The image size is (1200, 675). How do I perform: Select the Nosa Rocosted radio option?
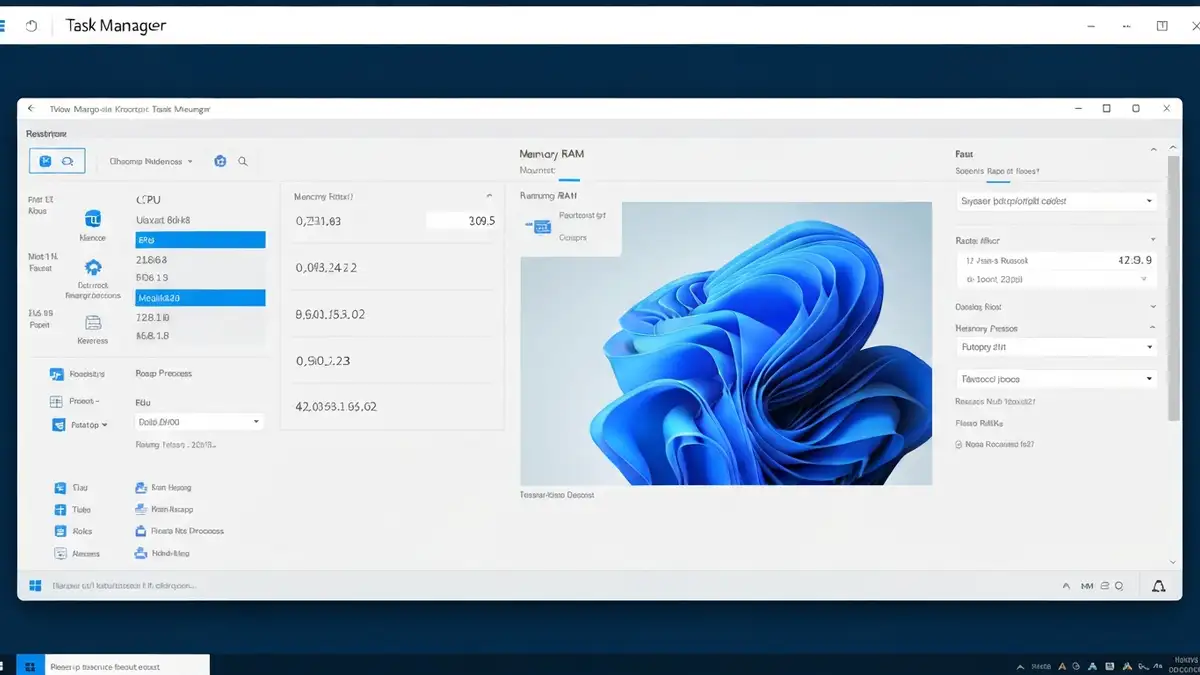pos(959,444)
